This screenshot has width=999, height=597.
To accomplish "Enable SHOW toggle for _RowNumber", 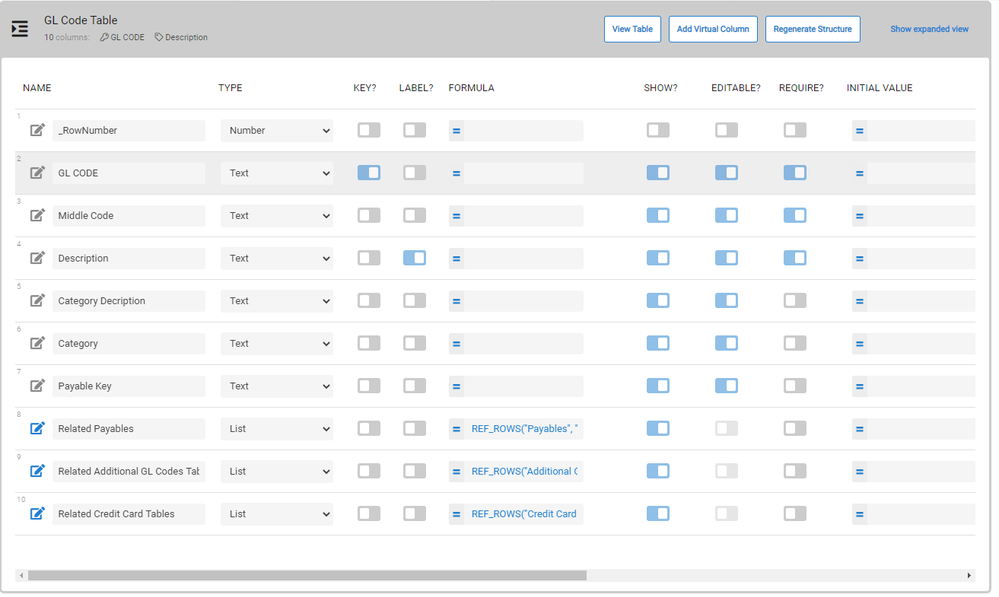I will 658,130.
